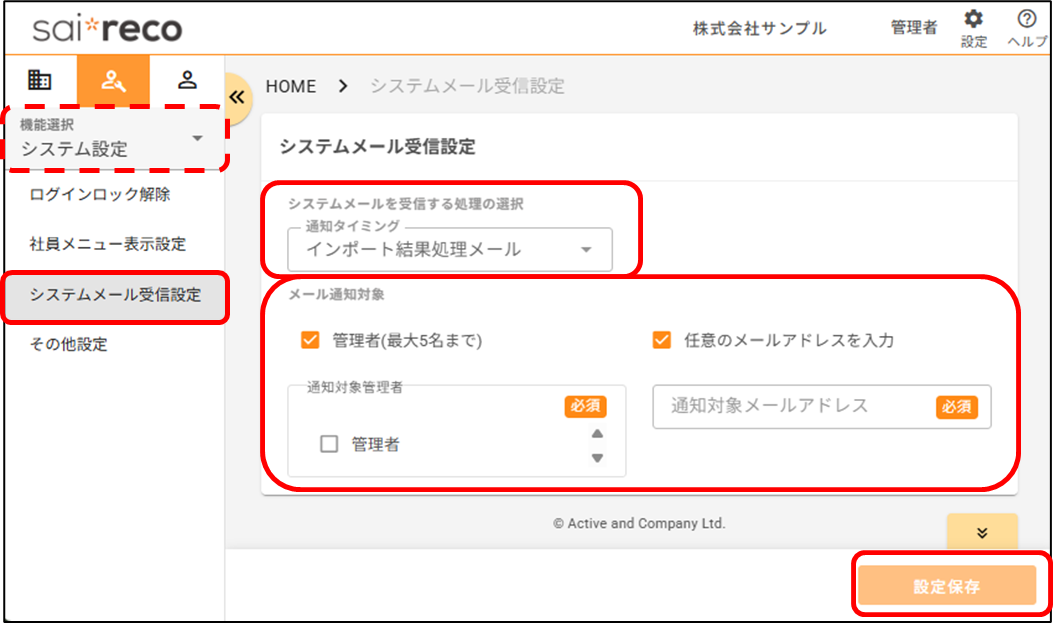Image resolution: width=1053 pixels, height=623 pixels.
Task: Open the 設定 gear icon
Action: click(973, 21)
